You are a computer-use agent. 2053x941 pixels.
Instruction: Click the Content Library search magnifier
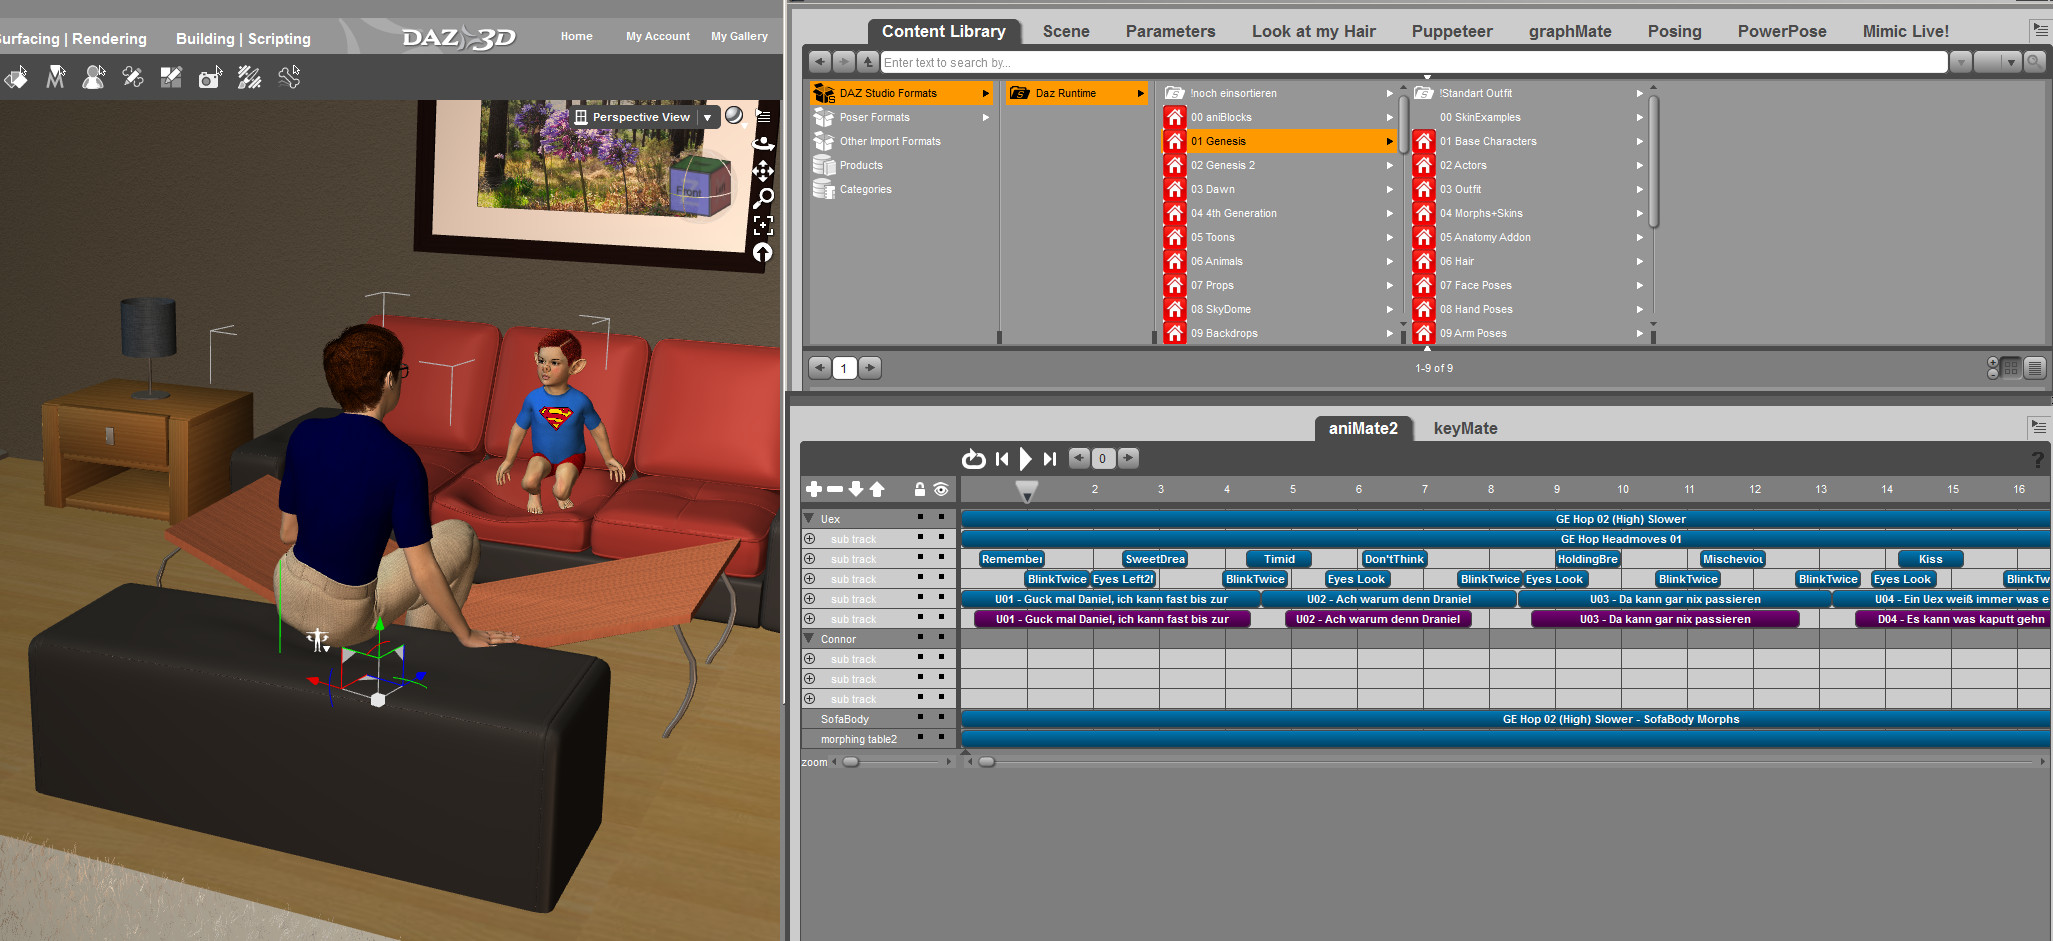click(x=2034, y=62)
